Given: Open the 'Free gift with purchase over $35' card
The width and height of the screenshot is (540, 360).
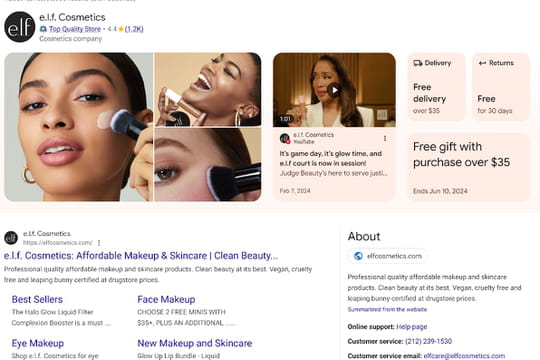Looking at the screenshot, I should (469, 167).
